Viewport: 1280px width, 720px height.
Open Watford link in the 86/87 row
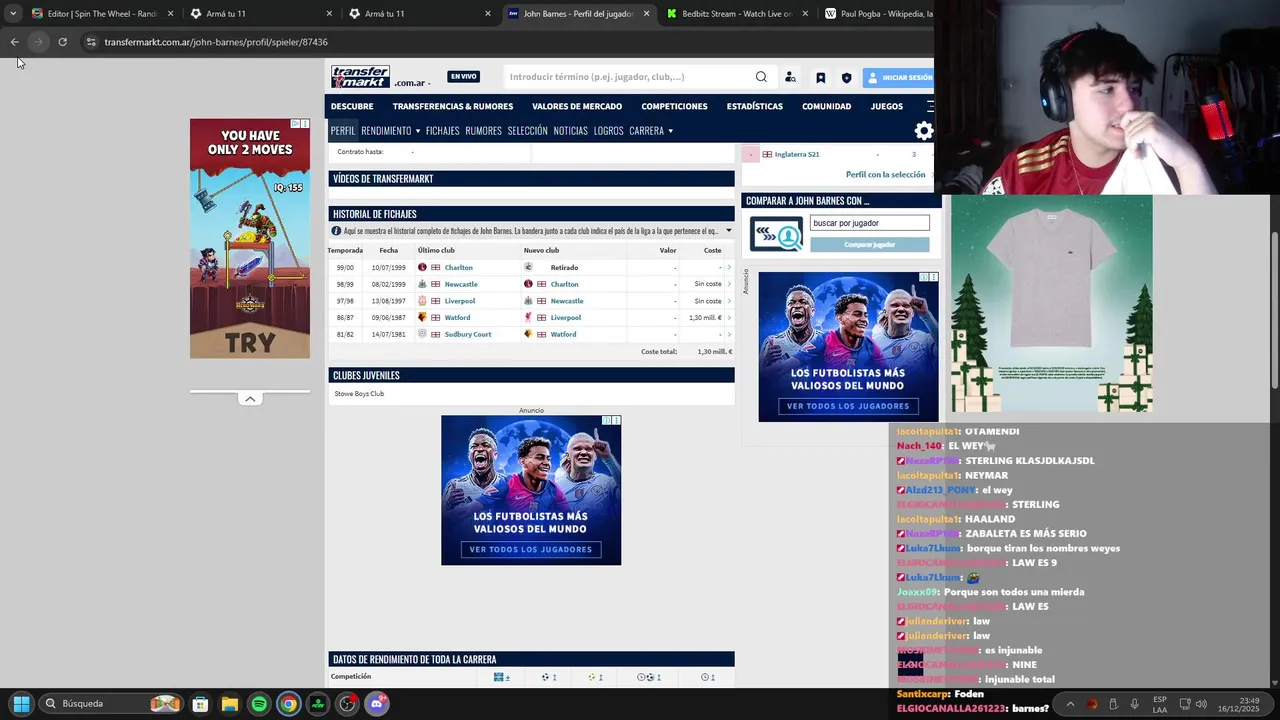pyautogui.click(x=457, y=317)
